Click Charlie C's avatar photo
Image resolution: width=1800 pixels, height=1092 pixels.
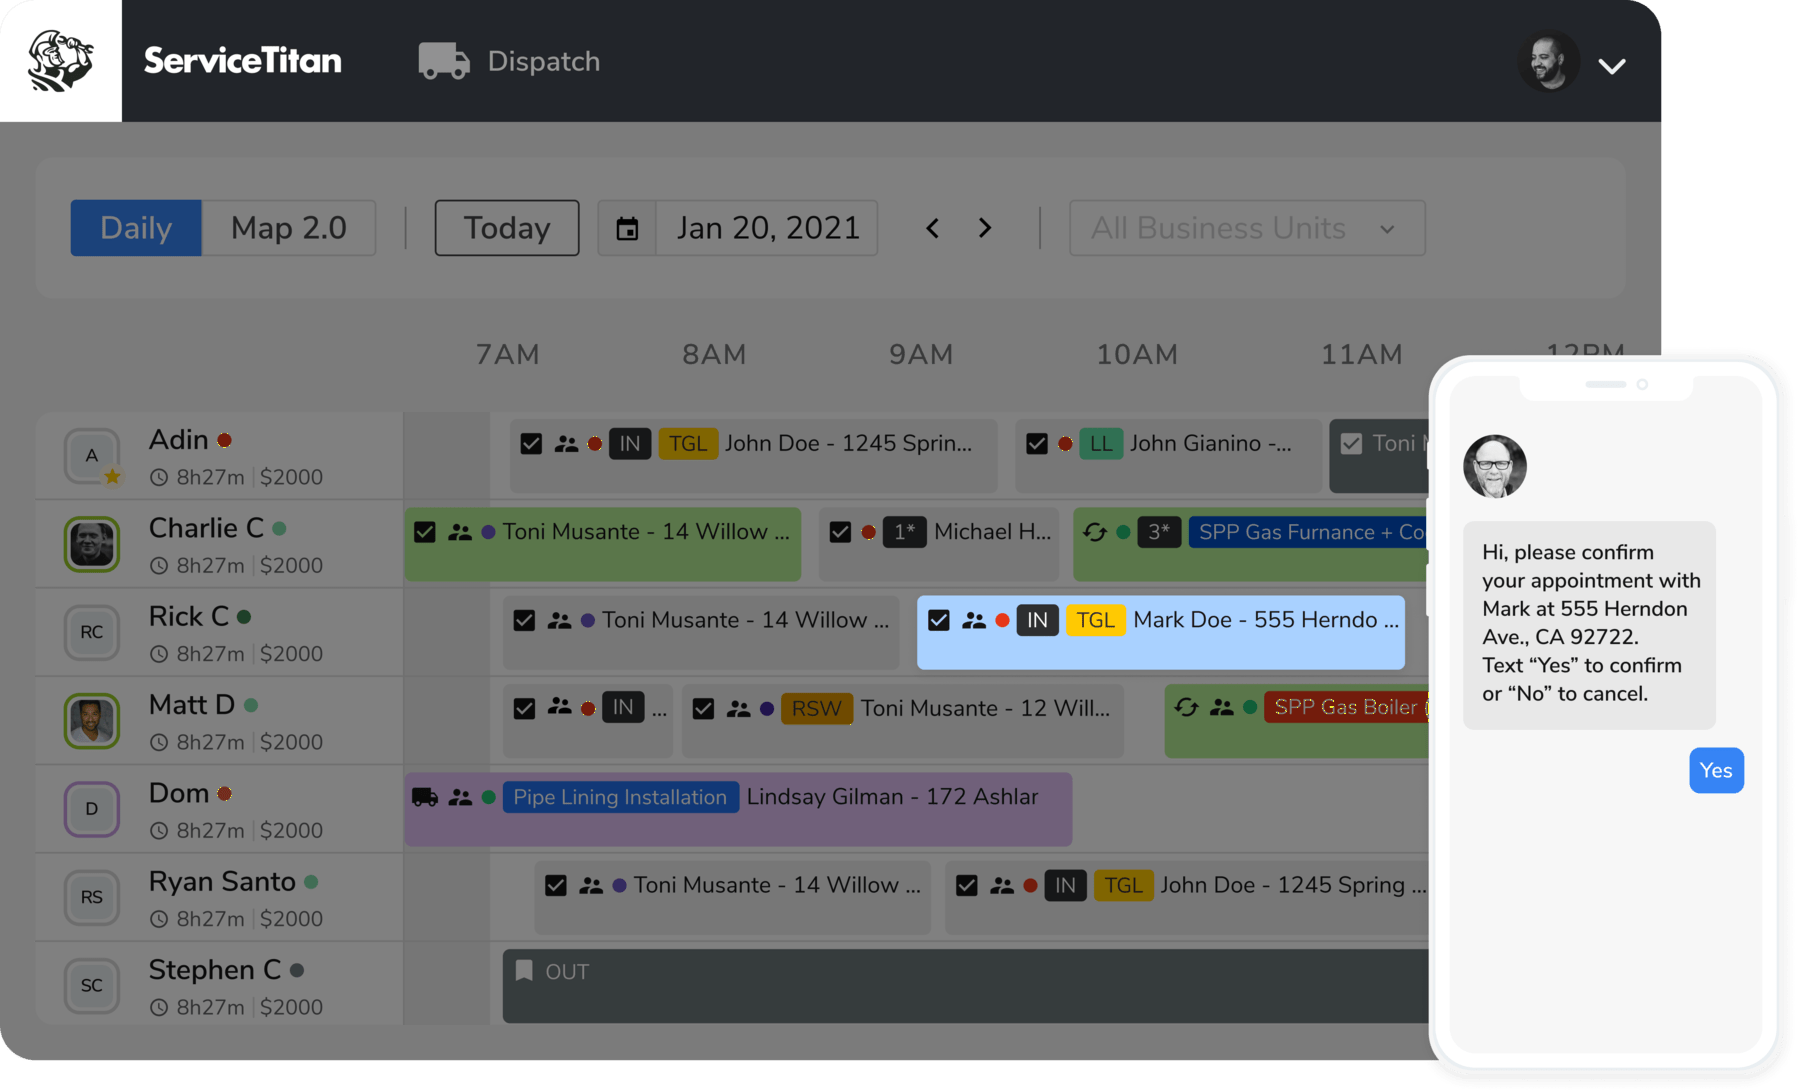(x=92, y=544)
